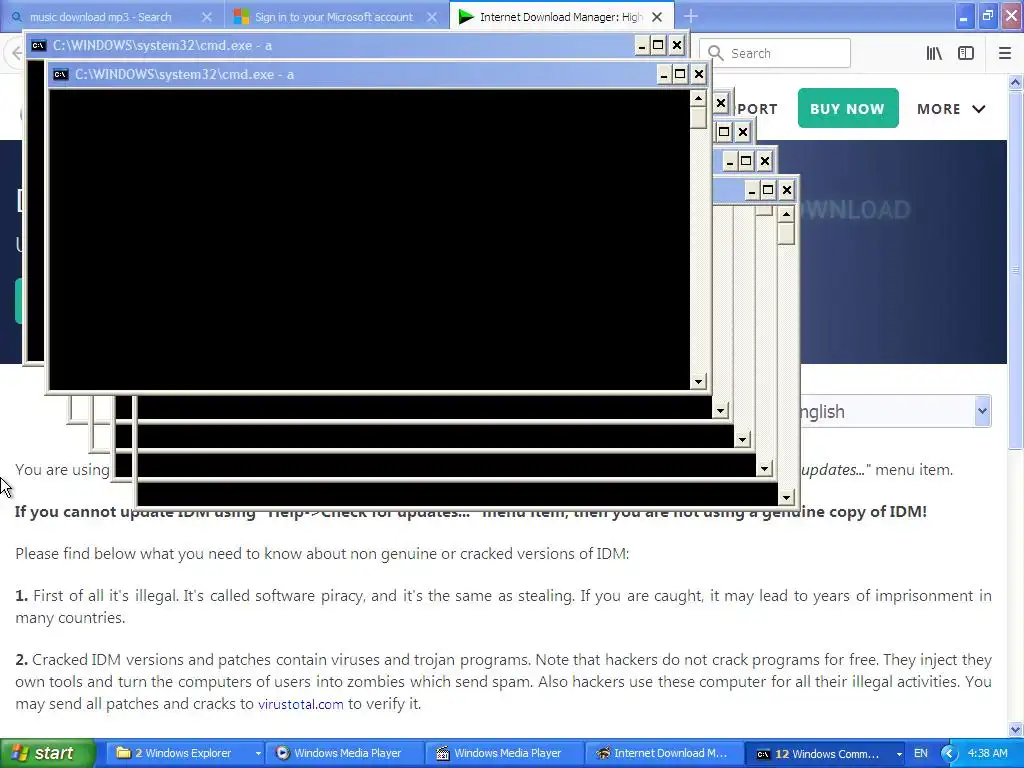Click the front cmd.exe title bar icon

[x=61, y=74]
